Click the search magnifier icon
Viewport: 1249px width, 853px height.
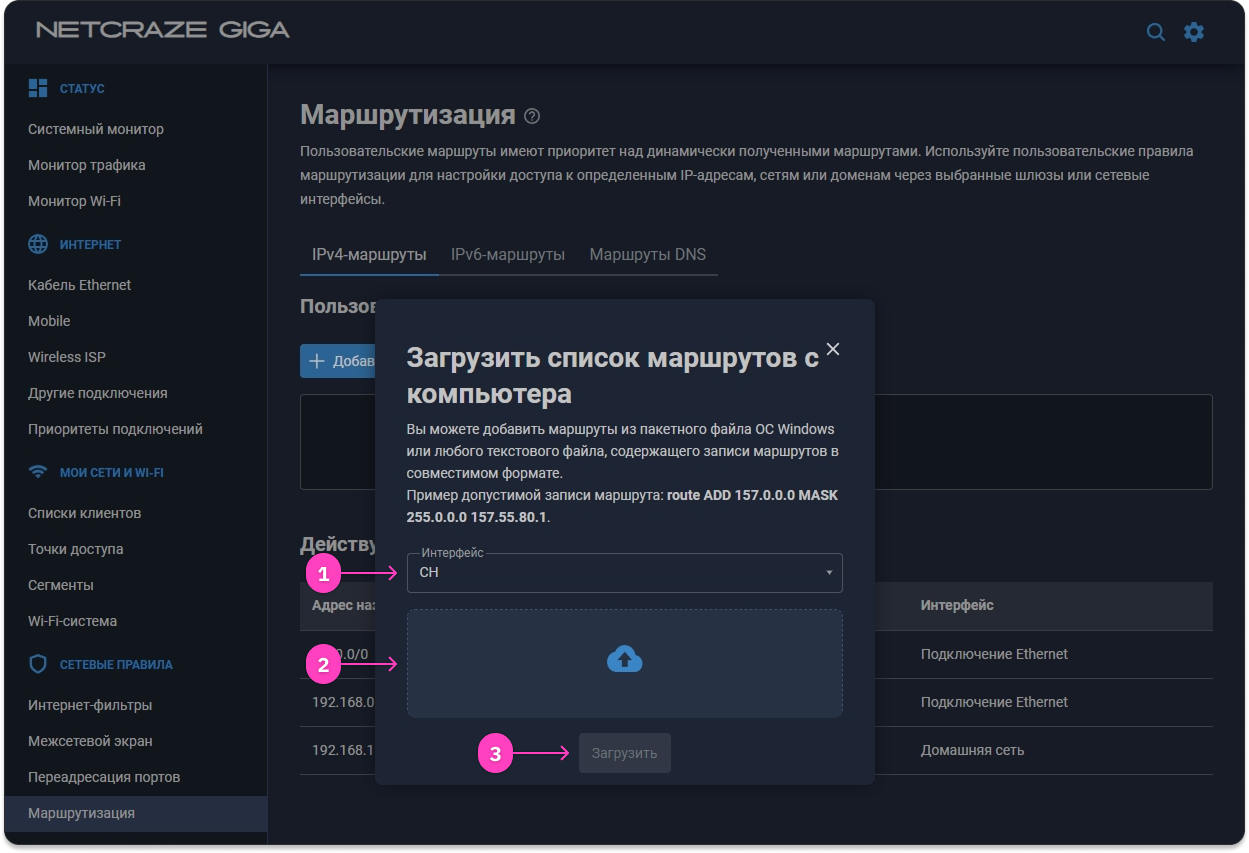click(1155, 32)
